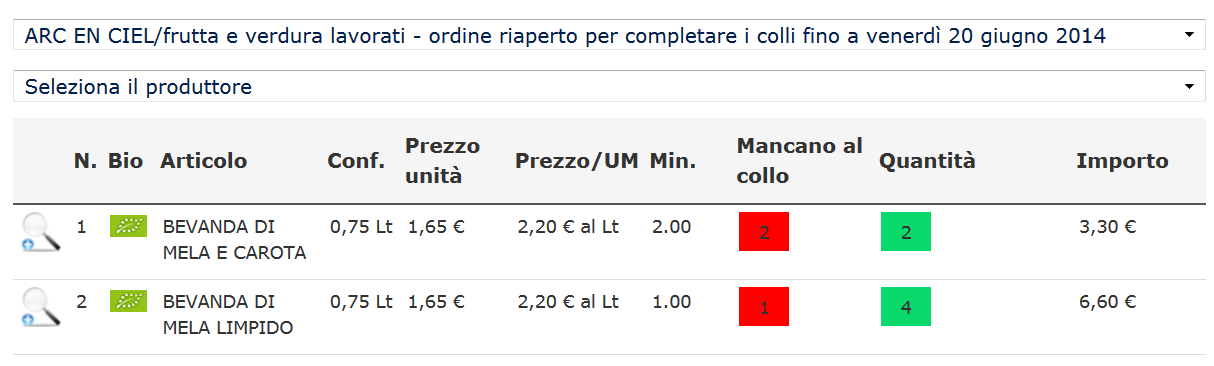Screen dimensions: 1214x366
Task: Click the Importo column header
Action: pyautogui.click(x=1122, y=160)
